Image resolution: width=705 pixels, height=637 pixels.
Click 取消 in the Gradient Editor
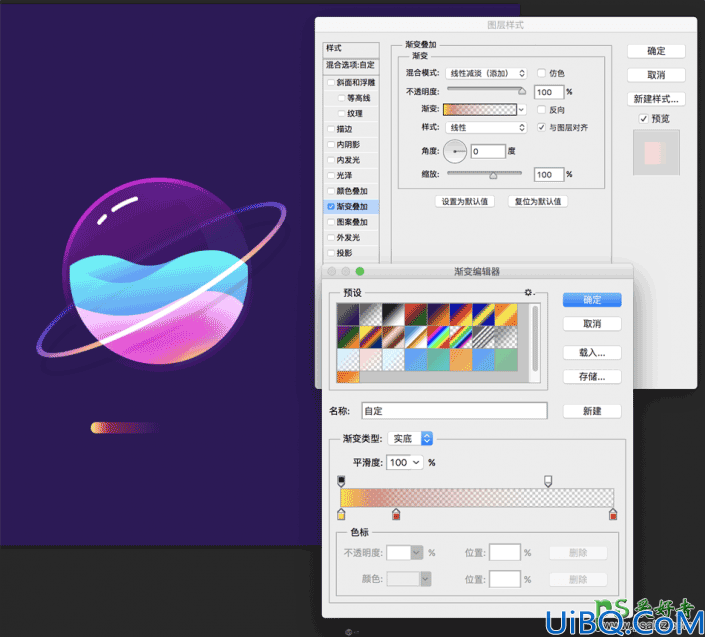tap(592, 324)
